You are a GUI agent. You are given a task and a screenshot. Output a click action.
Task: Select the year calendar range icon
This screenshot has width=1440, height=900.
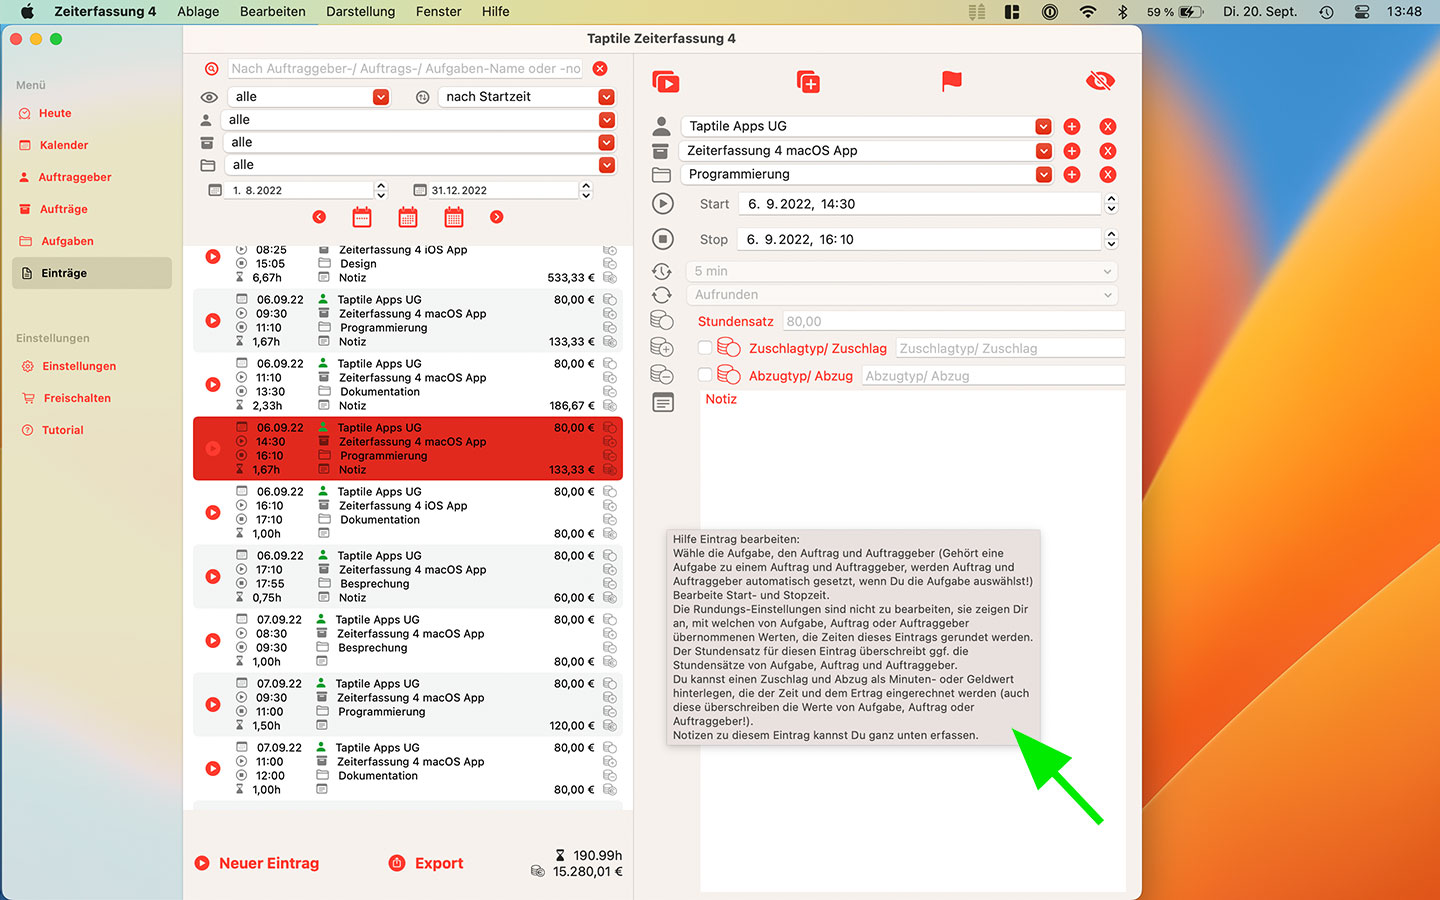coord(454,217)
